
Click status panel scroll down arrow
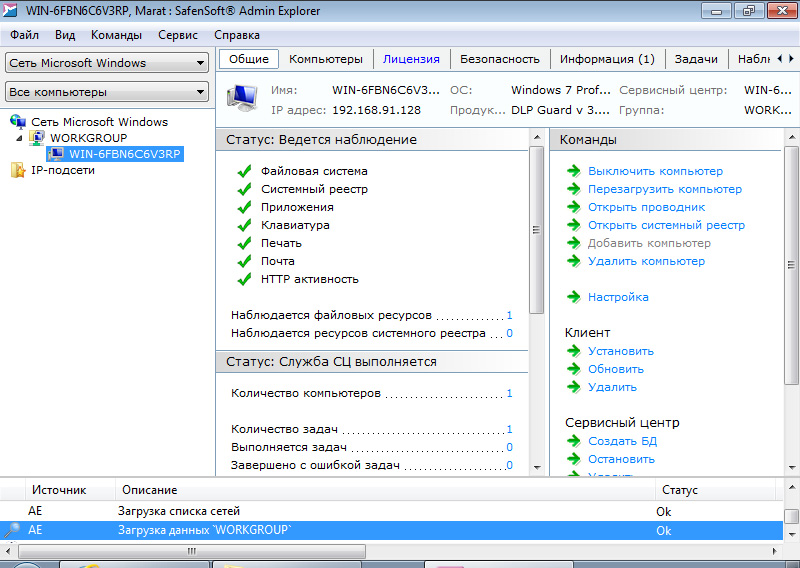click(x=537, y=467)
